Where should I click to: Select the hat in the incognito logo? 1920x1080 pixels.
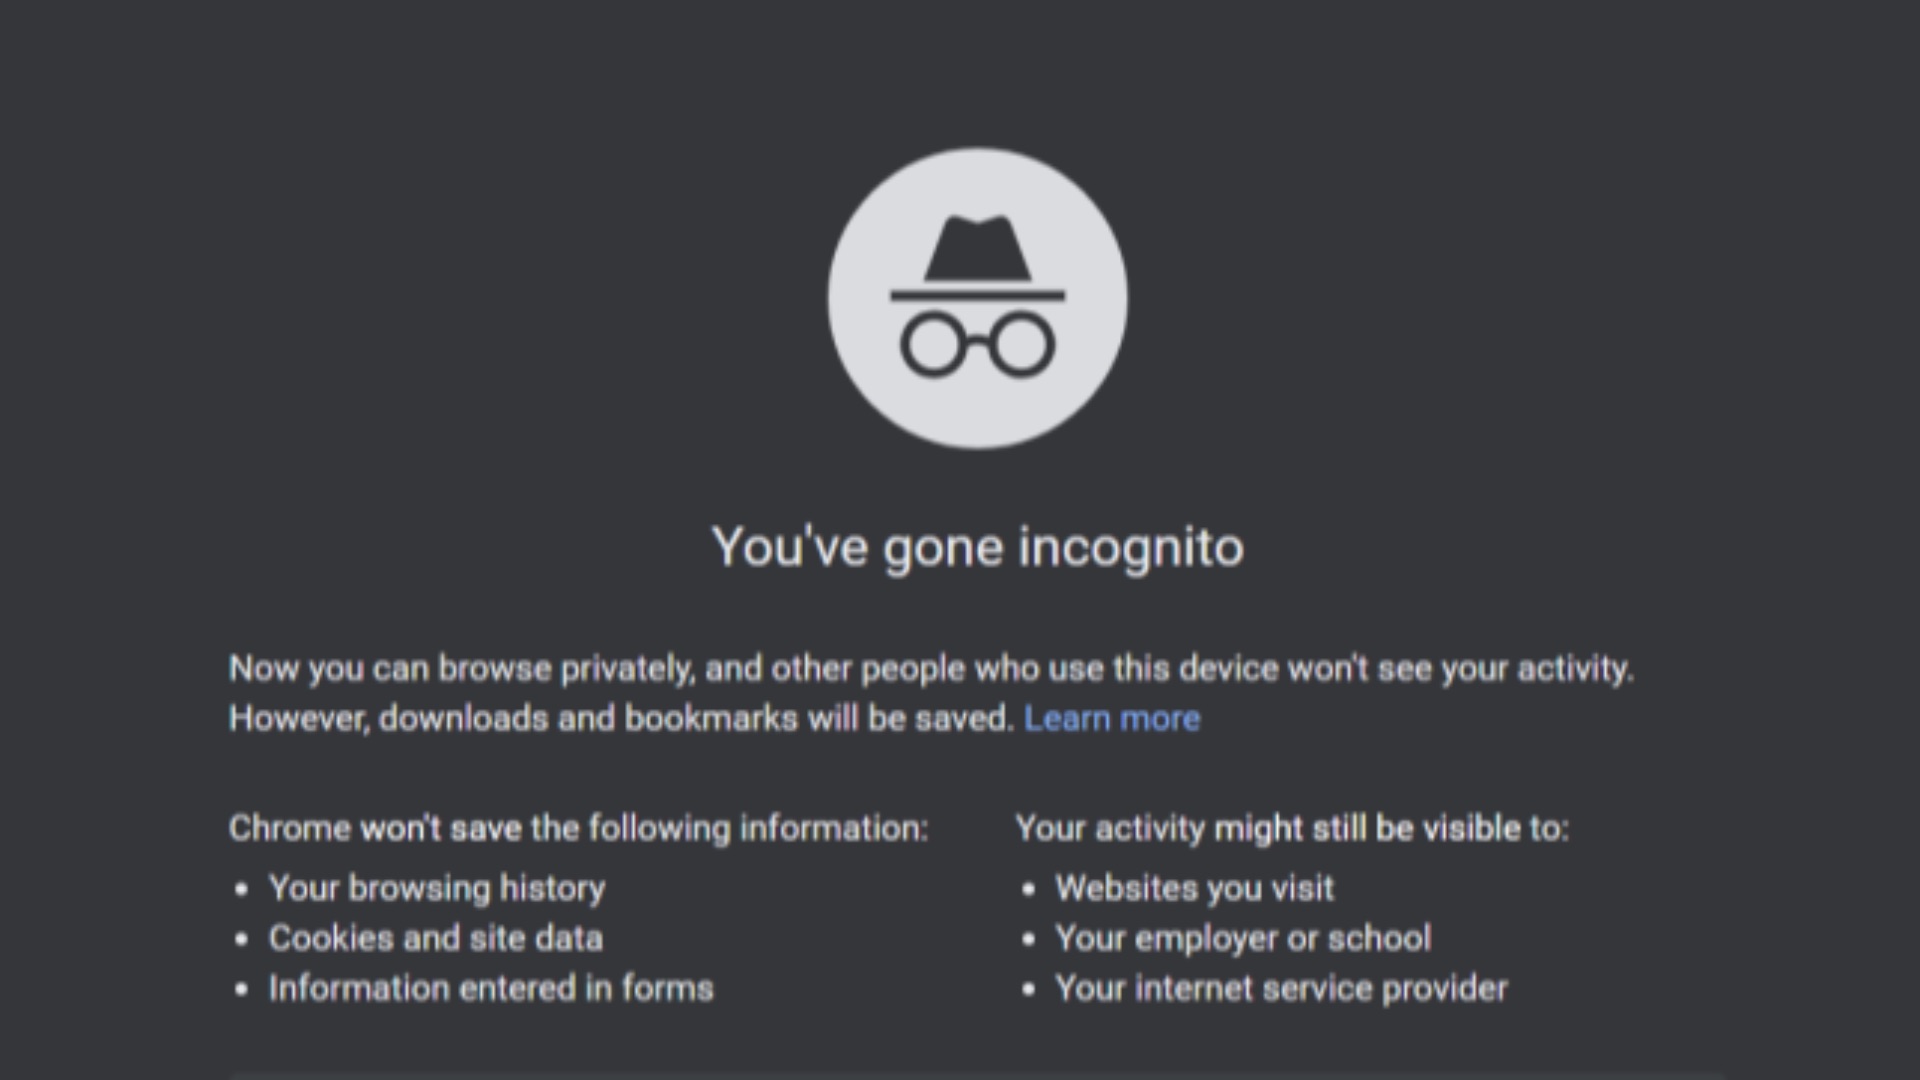tap(978, 250)
